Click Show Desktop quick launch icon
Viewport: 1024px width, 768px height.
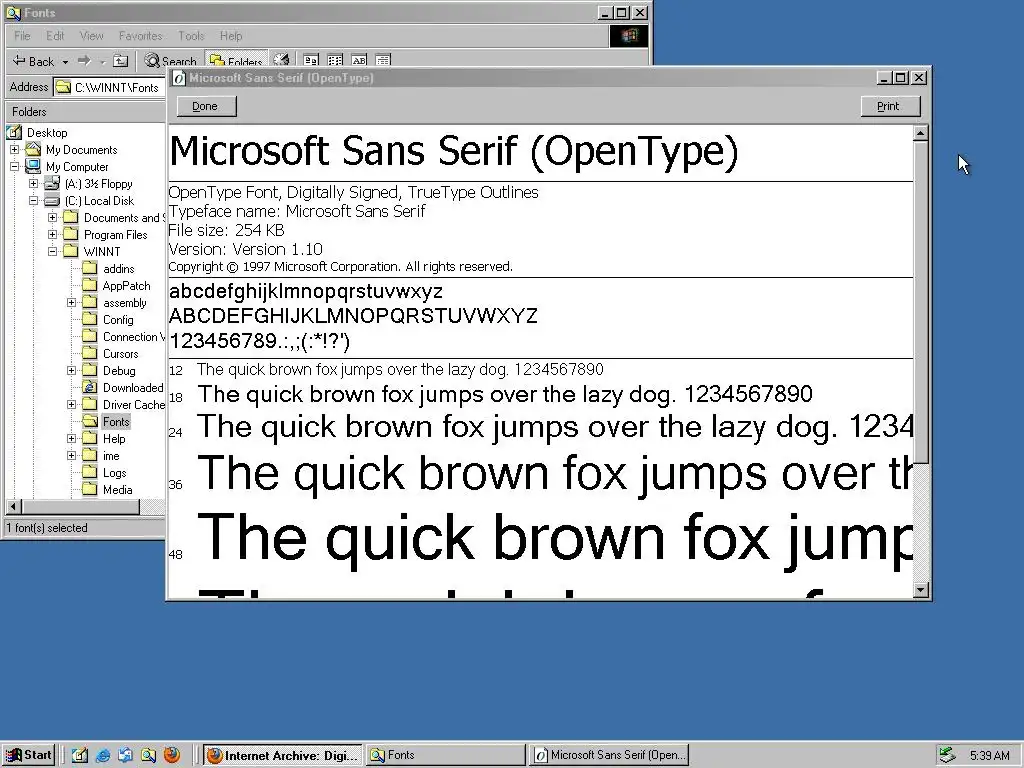coord(80,756)
